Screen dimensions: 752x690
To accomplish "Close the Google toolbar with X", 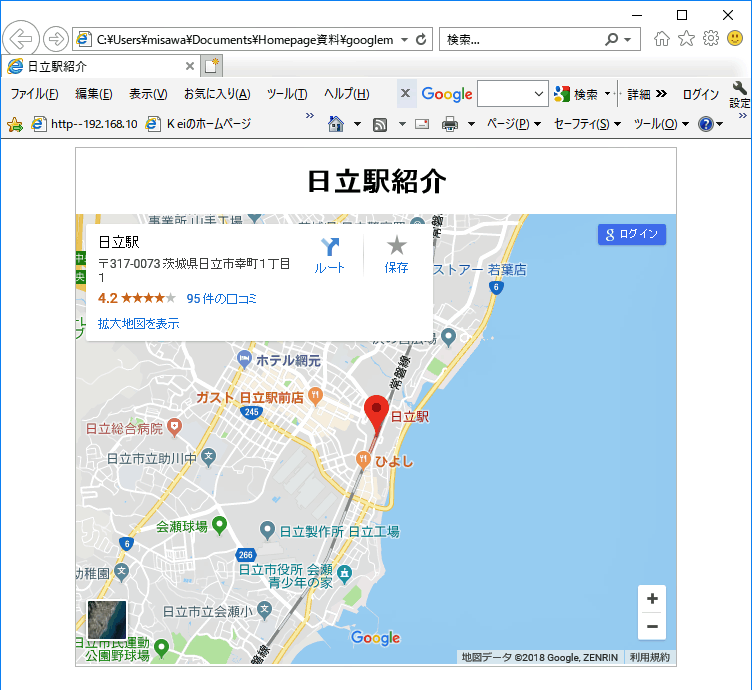I will (405, 93).
